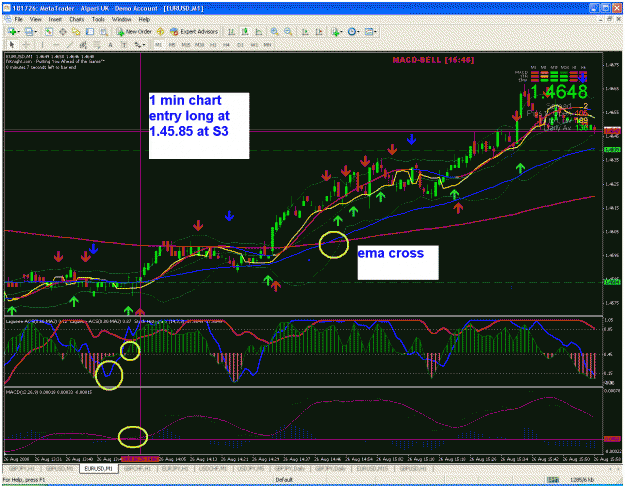This screenshot has height=486, width=625.
Task: Expand the New Chart dropdown arrow
Action: click(x=19, y=32)
